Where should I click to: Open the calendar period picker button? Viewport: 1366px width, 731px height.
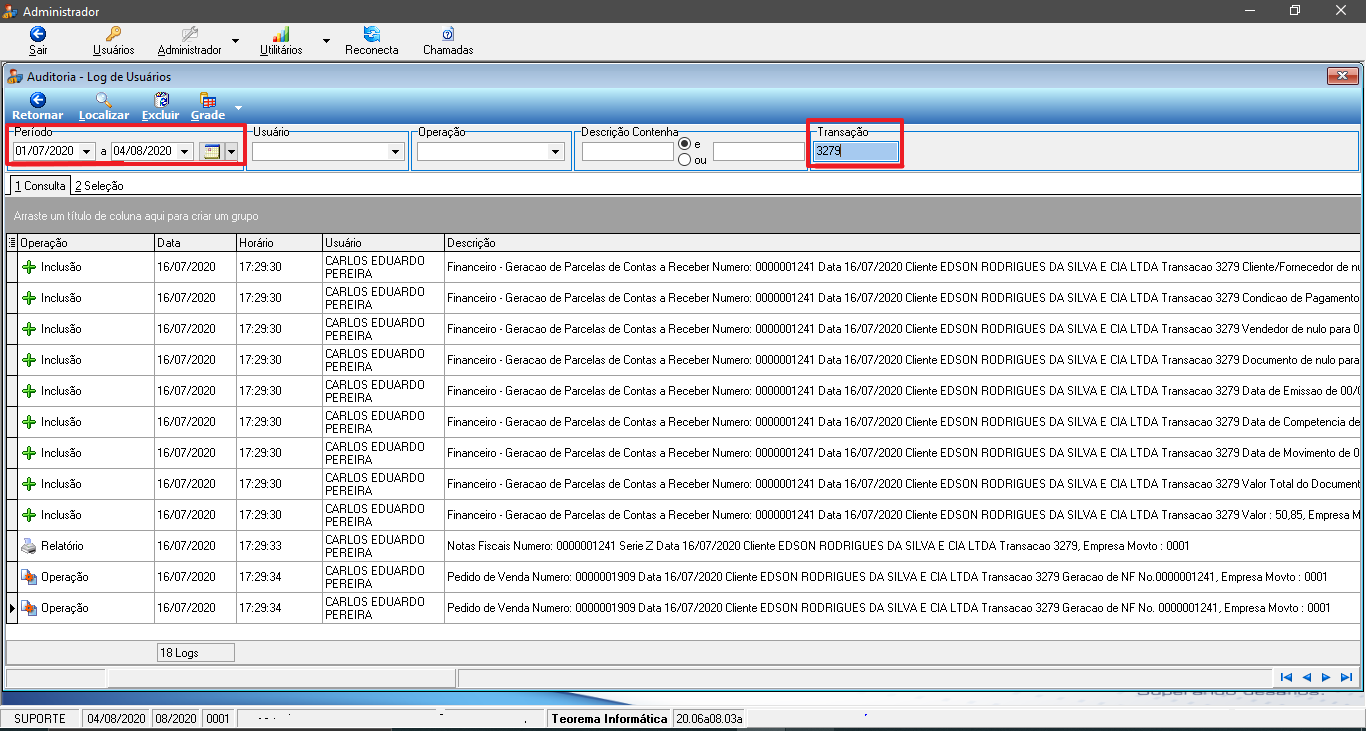(211, 152)
